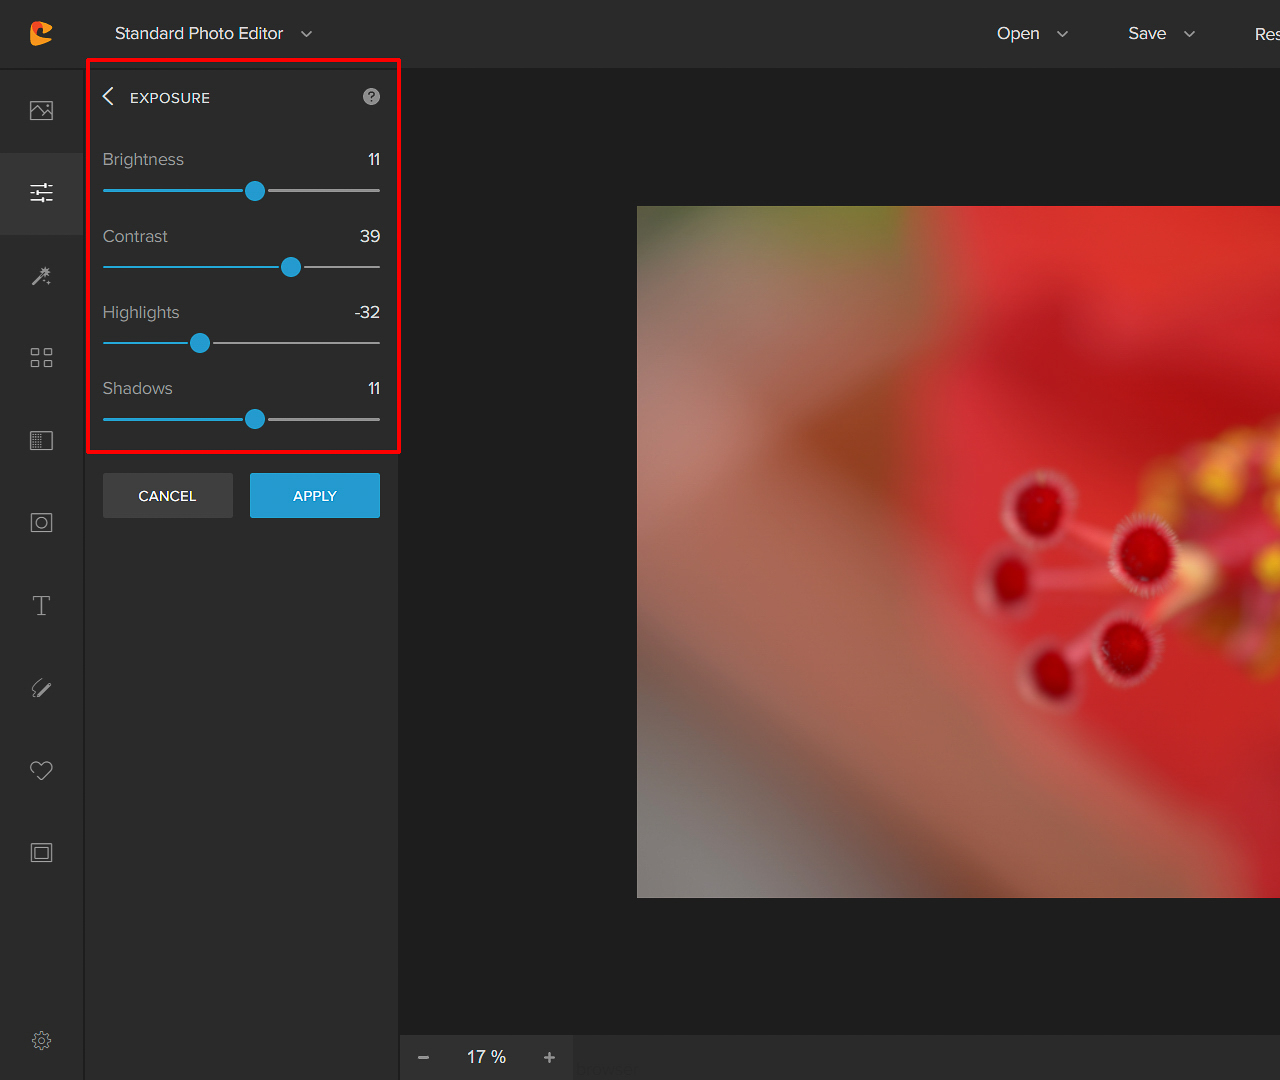Select the photo import panel icon

pos(41,111)
